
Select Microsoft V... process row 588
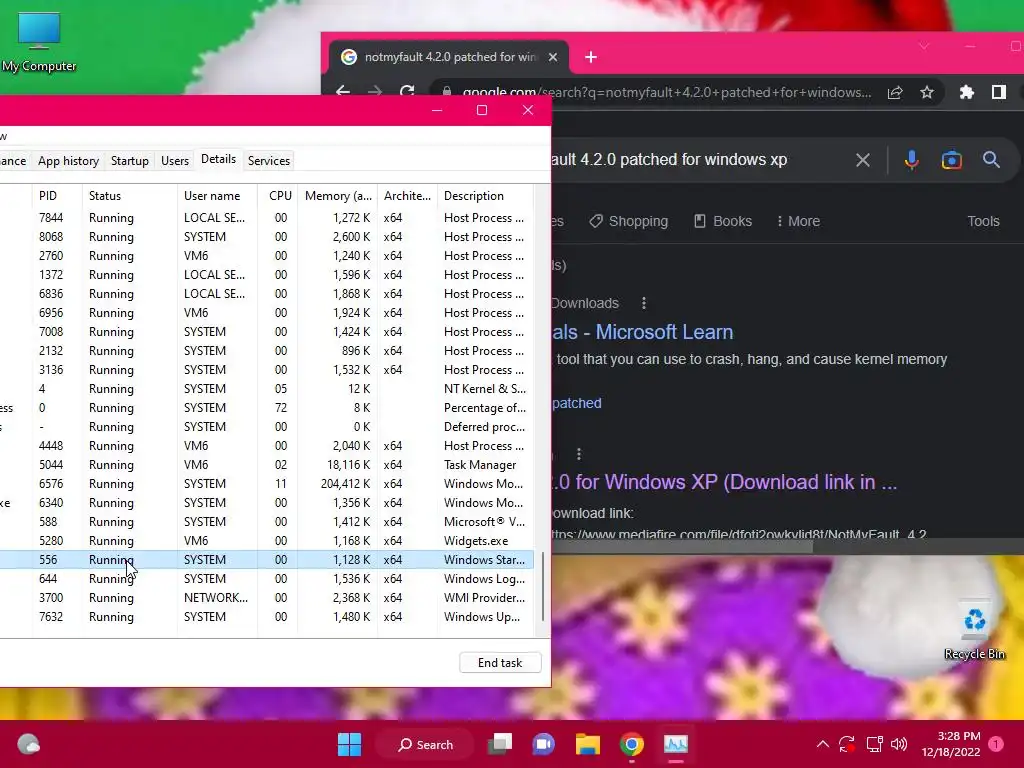(x=266, y=522)
